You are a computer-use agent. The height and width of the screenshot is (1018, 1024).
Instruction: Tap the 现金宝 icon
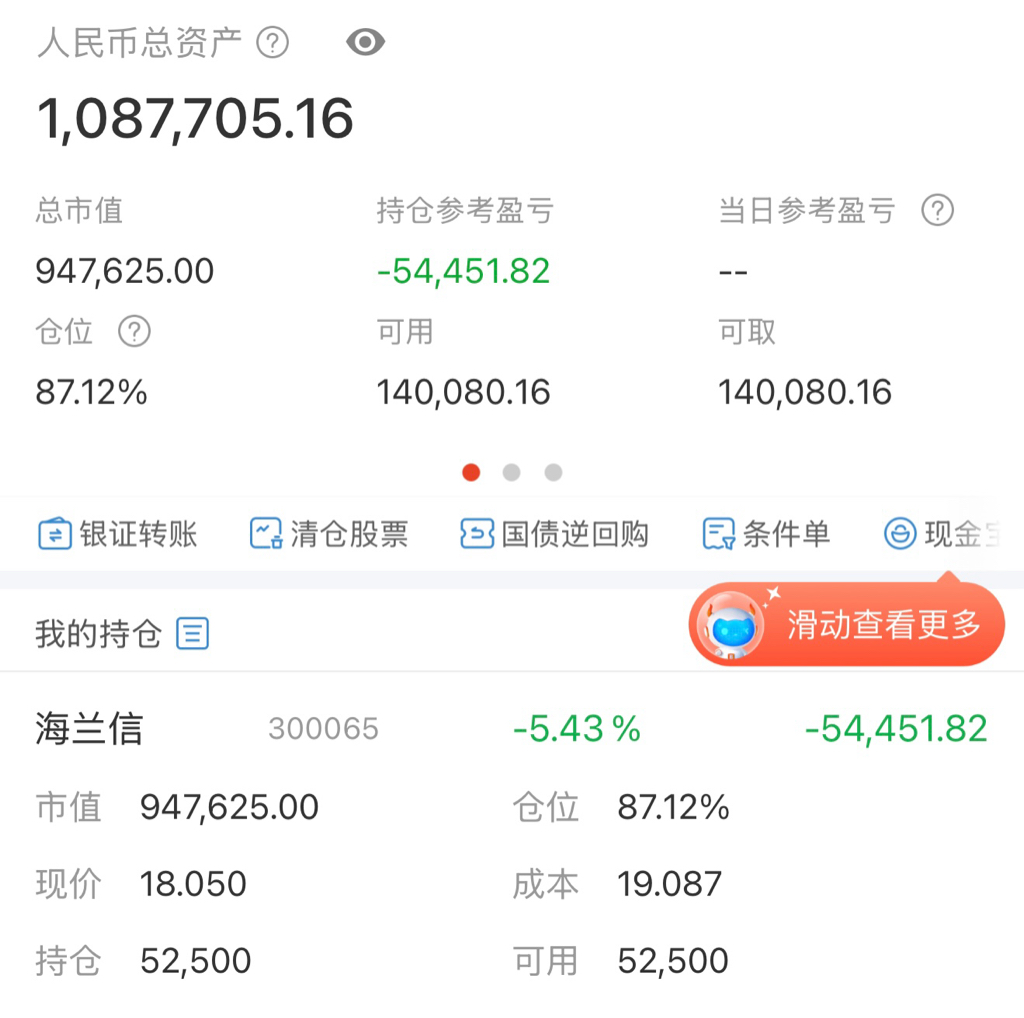click(900, 533)
